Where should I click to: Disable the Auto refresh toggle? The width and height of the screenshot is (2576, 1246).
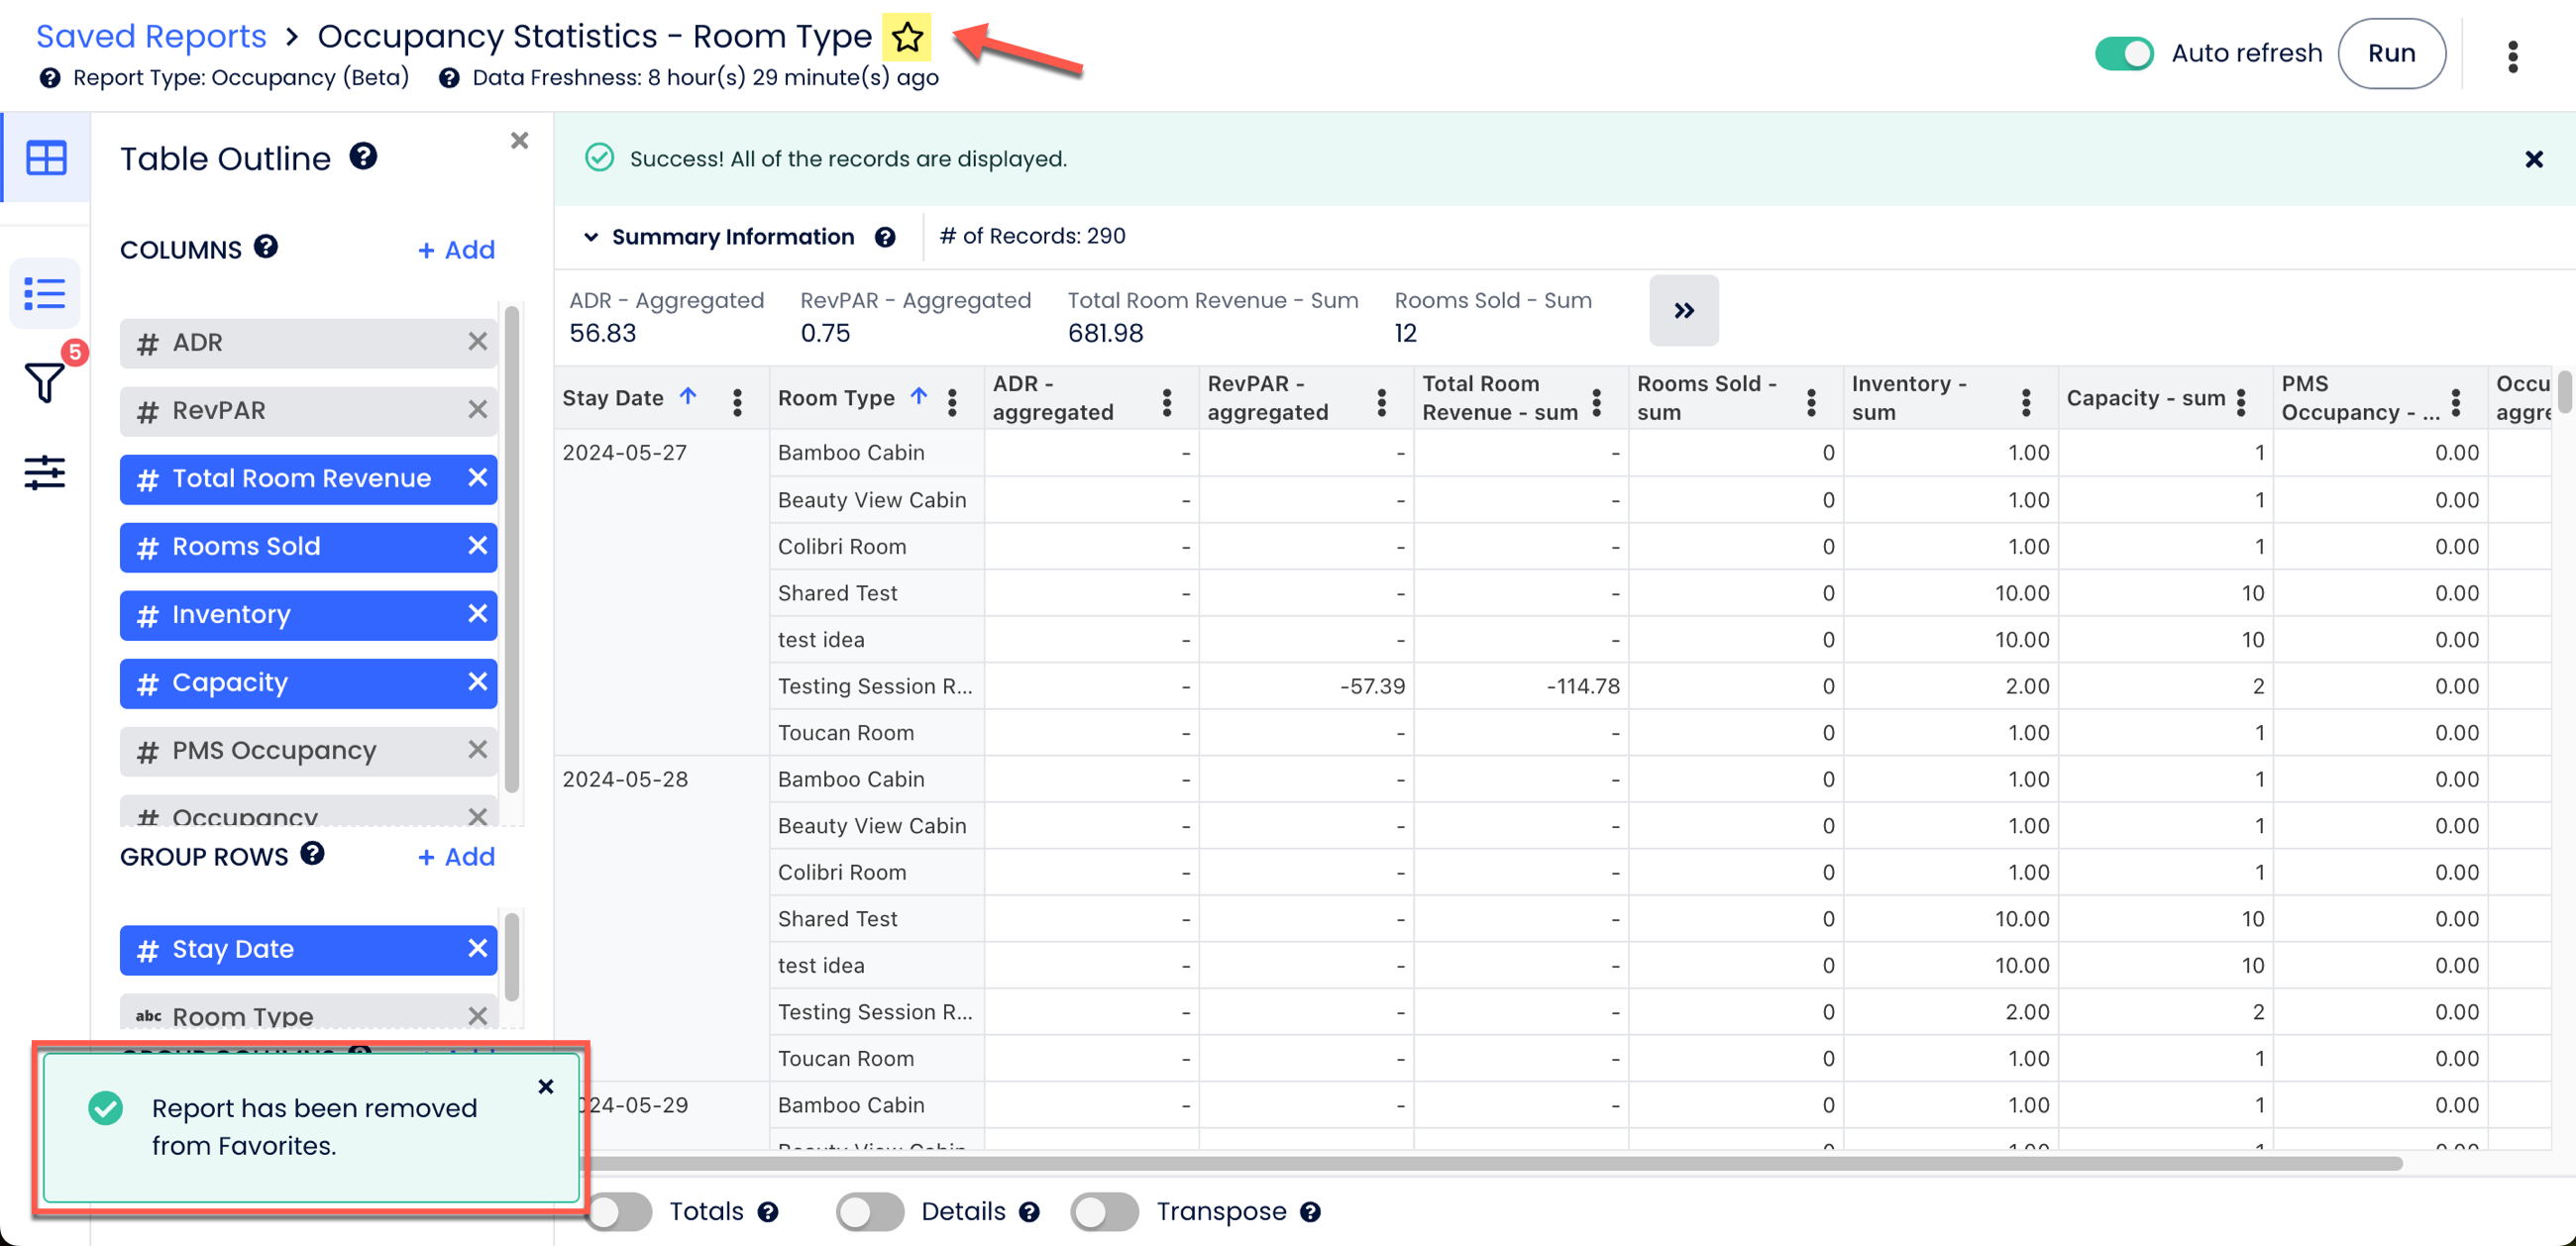coord(2123,53)
